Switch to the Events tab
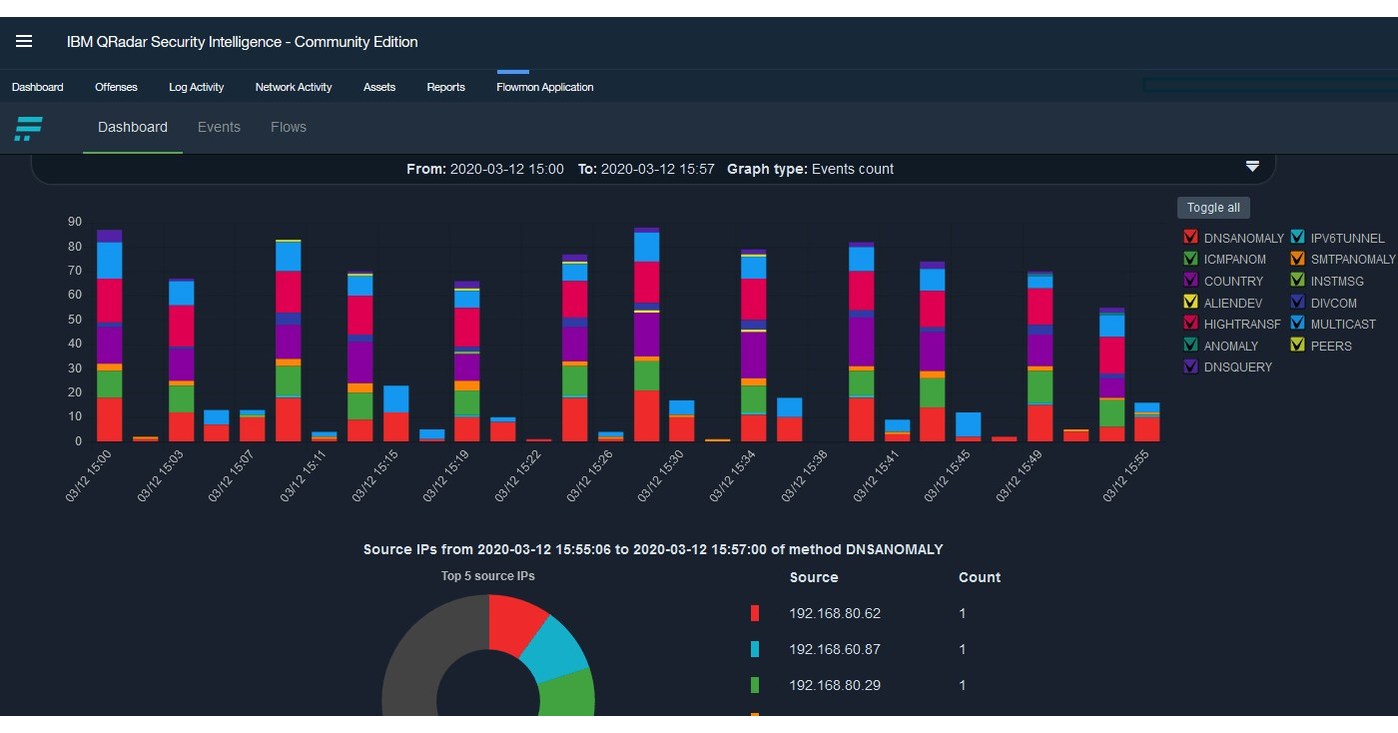Screen dimensions: 1398x733 pyautogui.click(x=219, y=127)
